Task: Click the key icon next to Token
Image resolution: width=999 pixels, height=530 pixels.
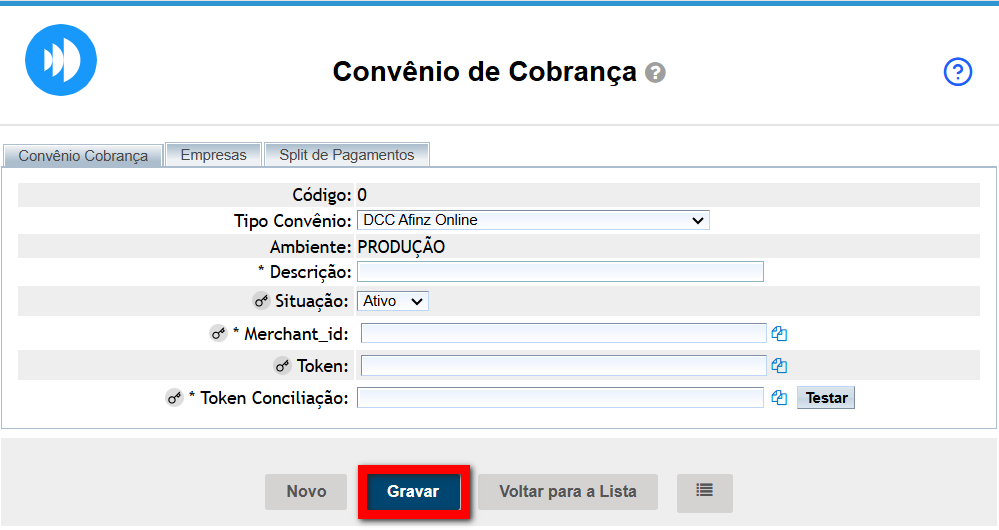Action: (283, 366)
